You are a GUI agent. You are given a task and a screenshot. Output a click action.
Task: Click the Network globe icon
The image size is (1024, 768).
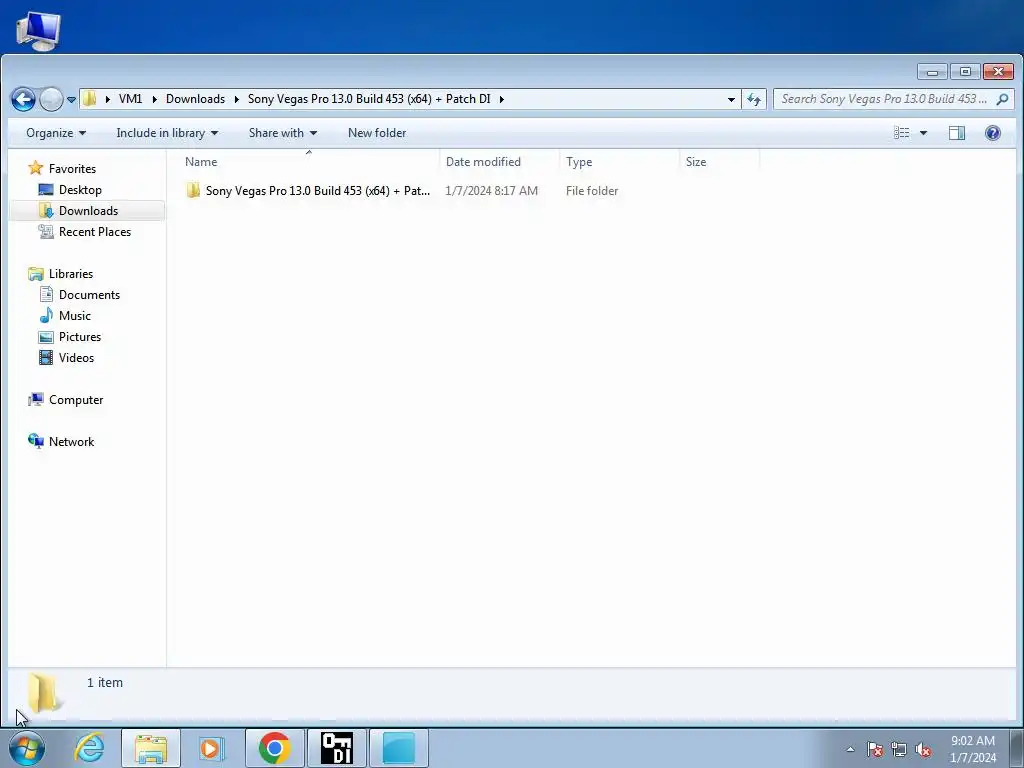(x=35, y=441)
